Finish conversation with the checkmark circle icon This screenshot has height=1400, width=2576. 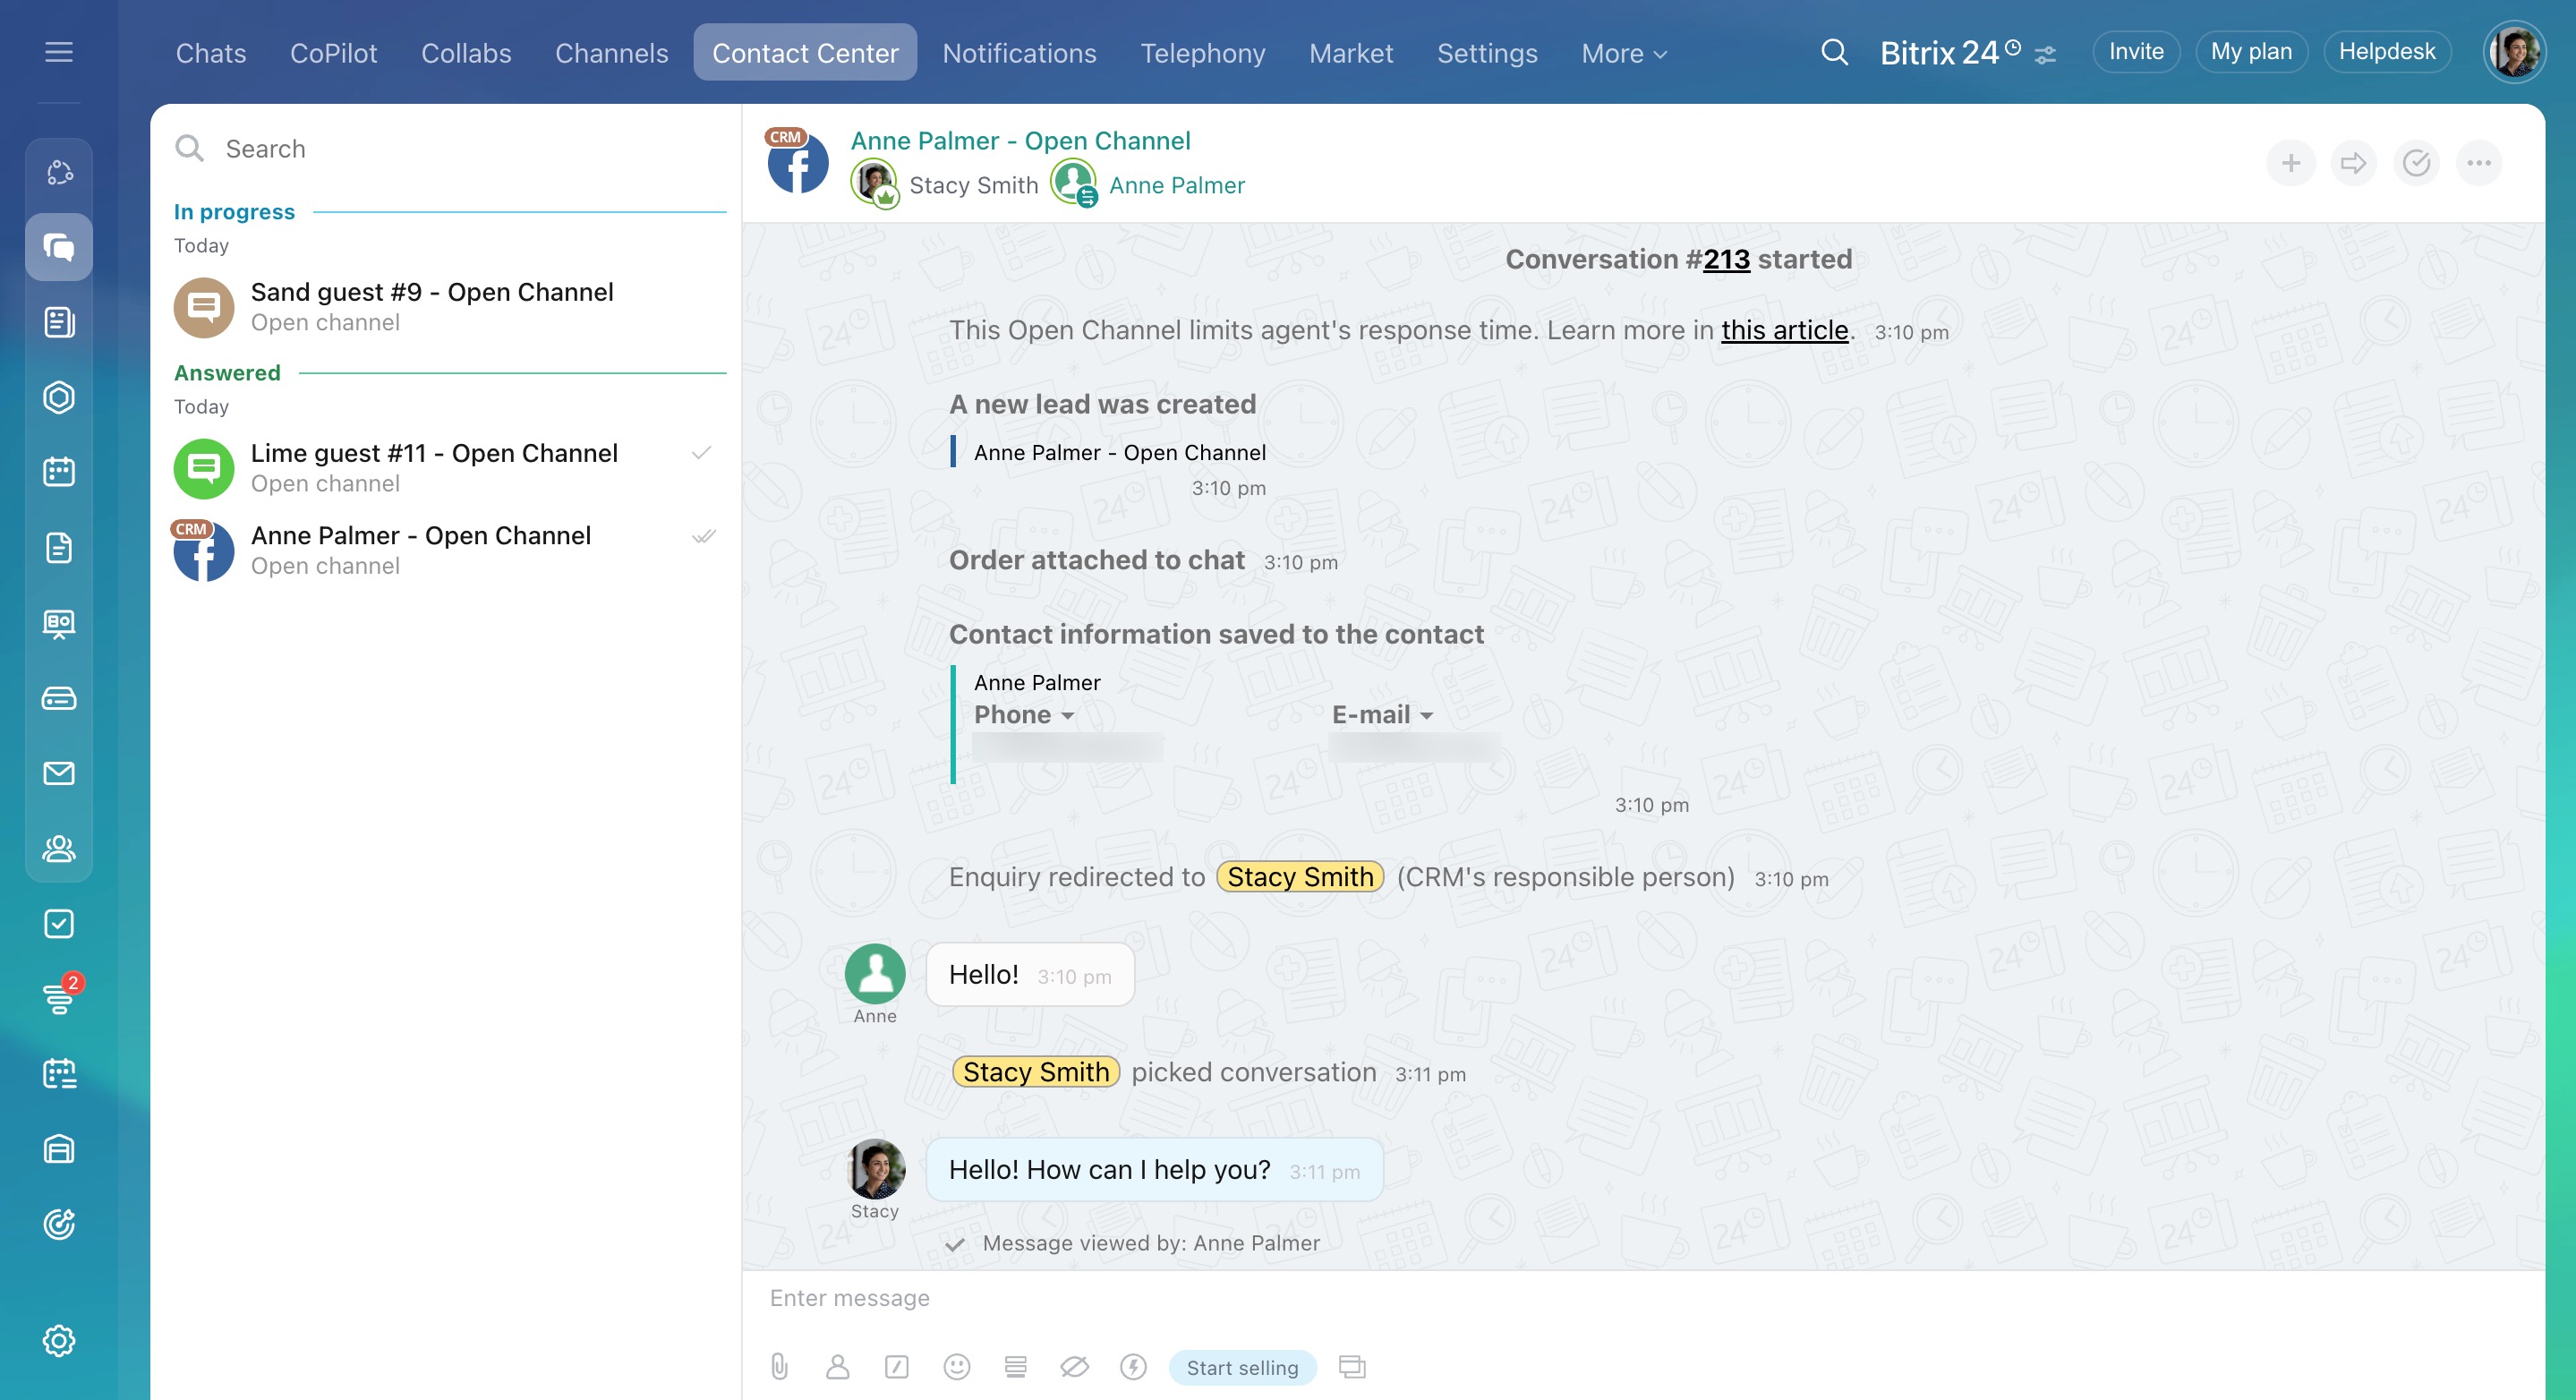tap(2416, 163)
